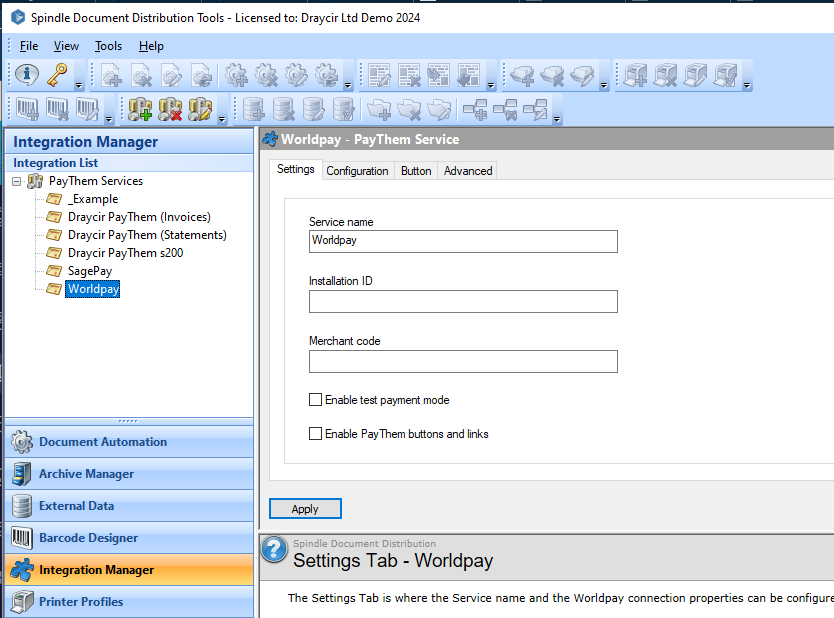Screen dimensions: 834x618
Task: Switch to the Configuration tab
Action: point(357,171)
